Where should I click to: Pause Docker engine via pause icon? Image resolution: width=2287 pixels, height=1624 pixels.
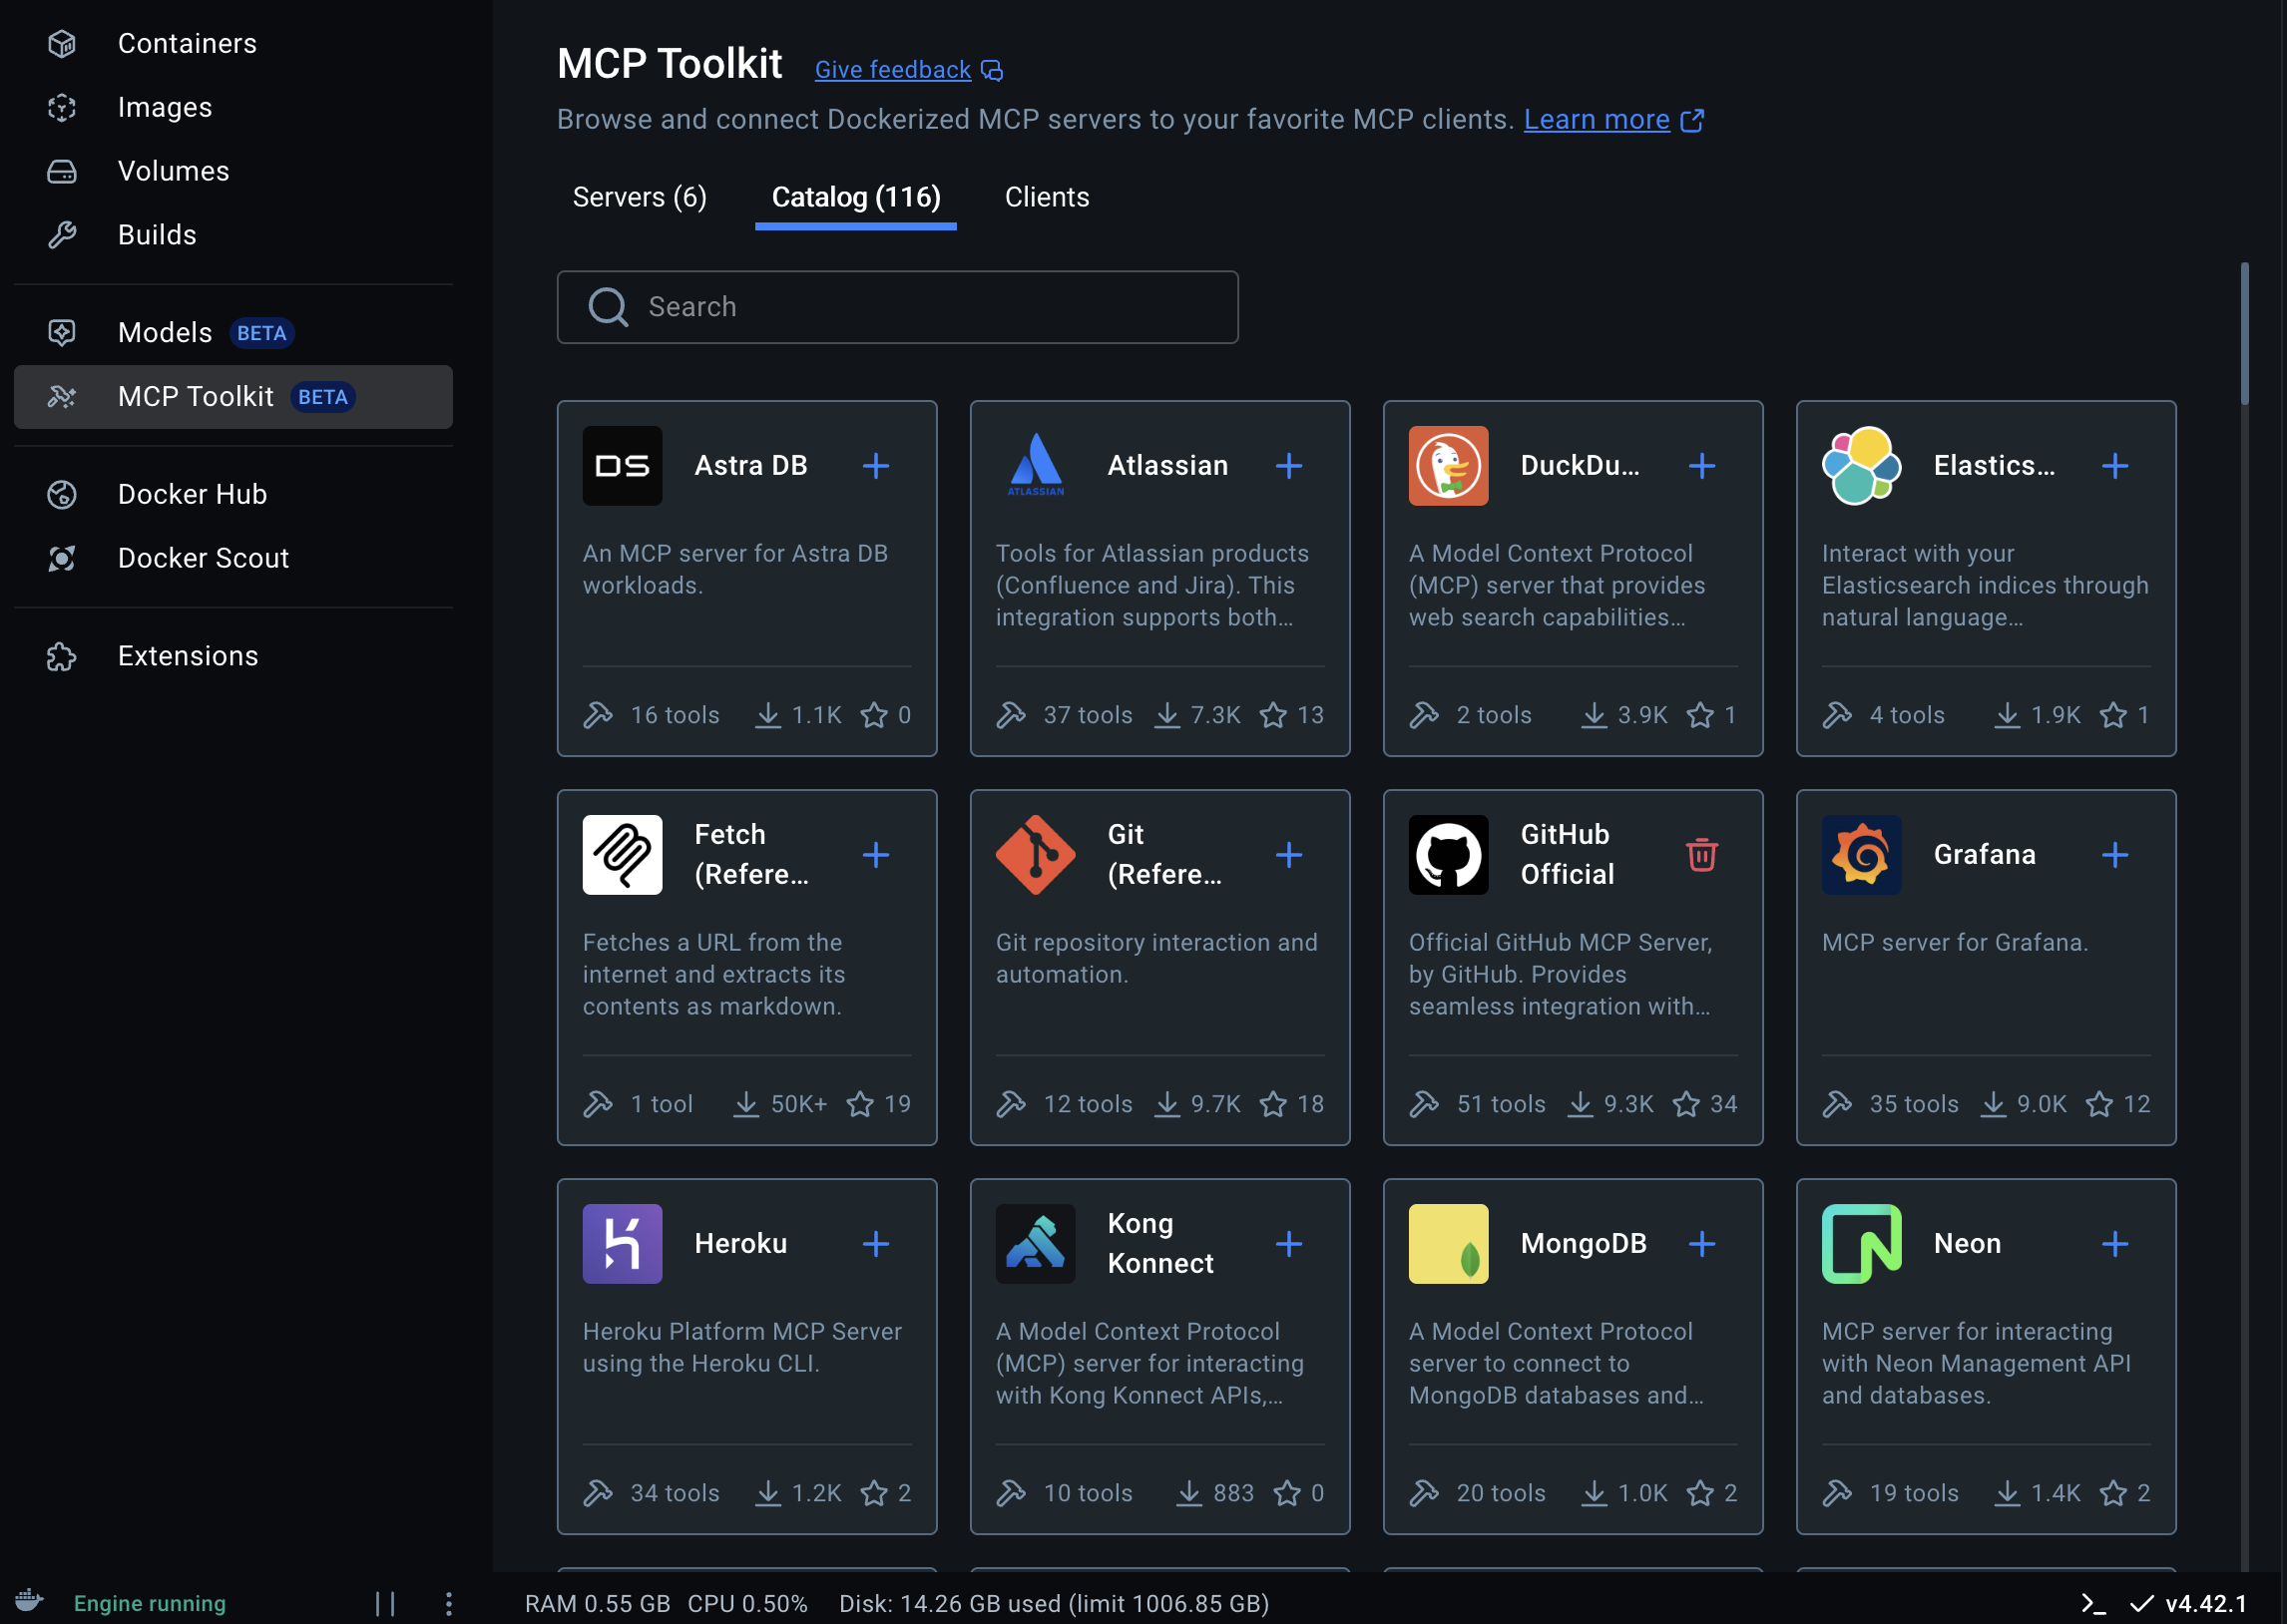pos(385,1603)
